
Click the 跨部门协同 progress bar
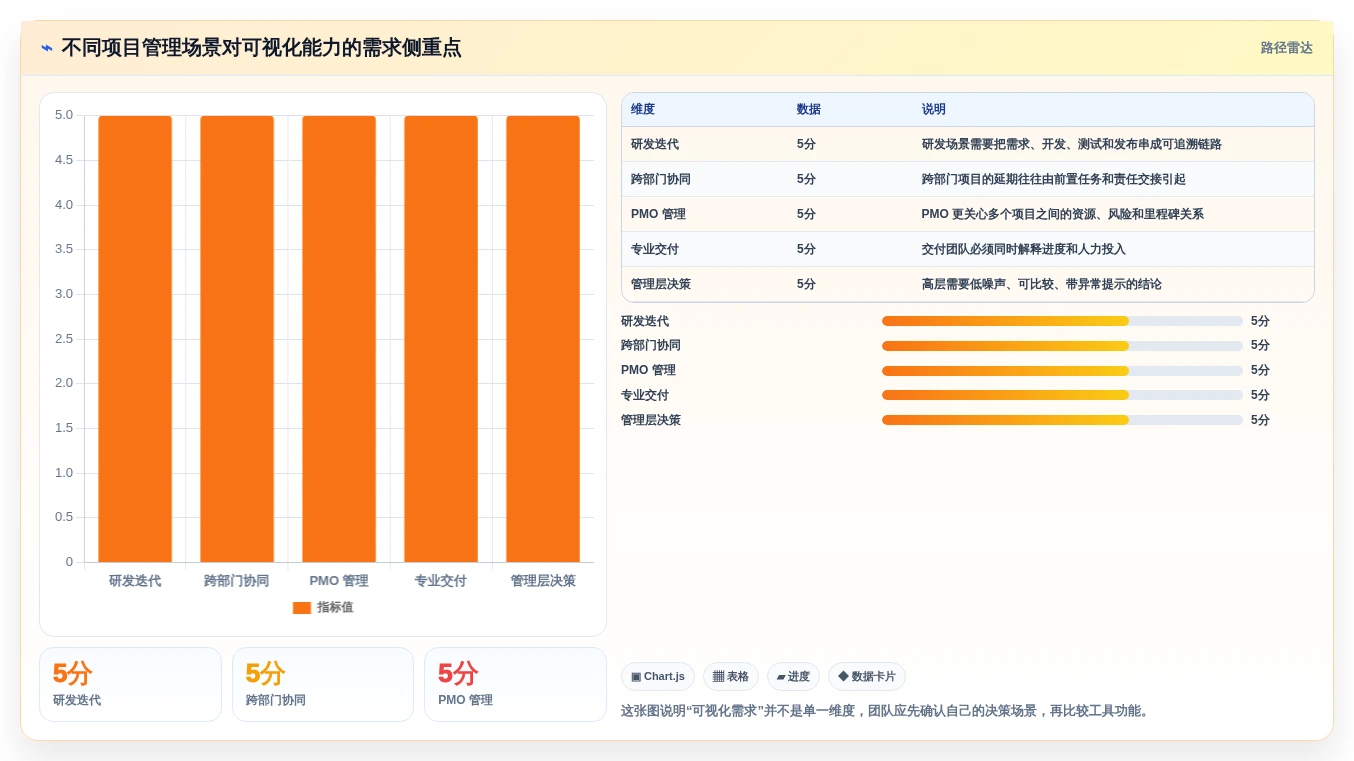(x=1062, y=346)
